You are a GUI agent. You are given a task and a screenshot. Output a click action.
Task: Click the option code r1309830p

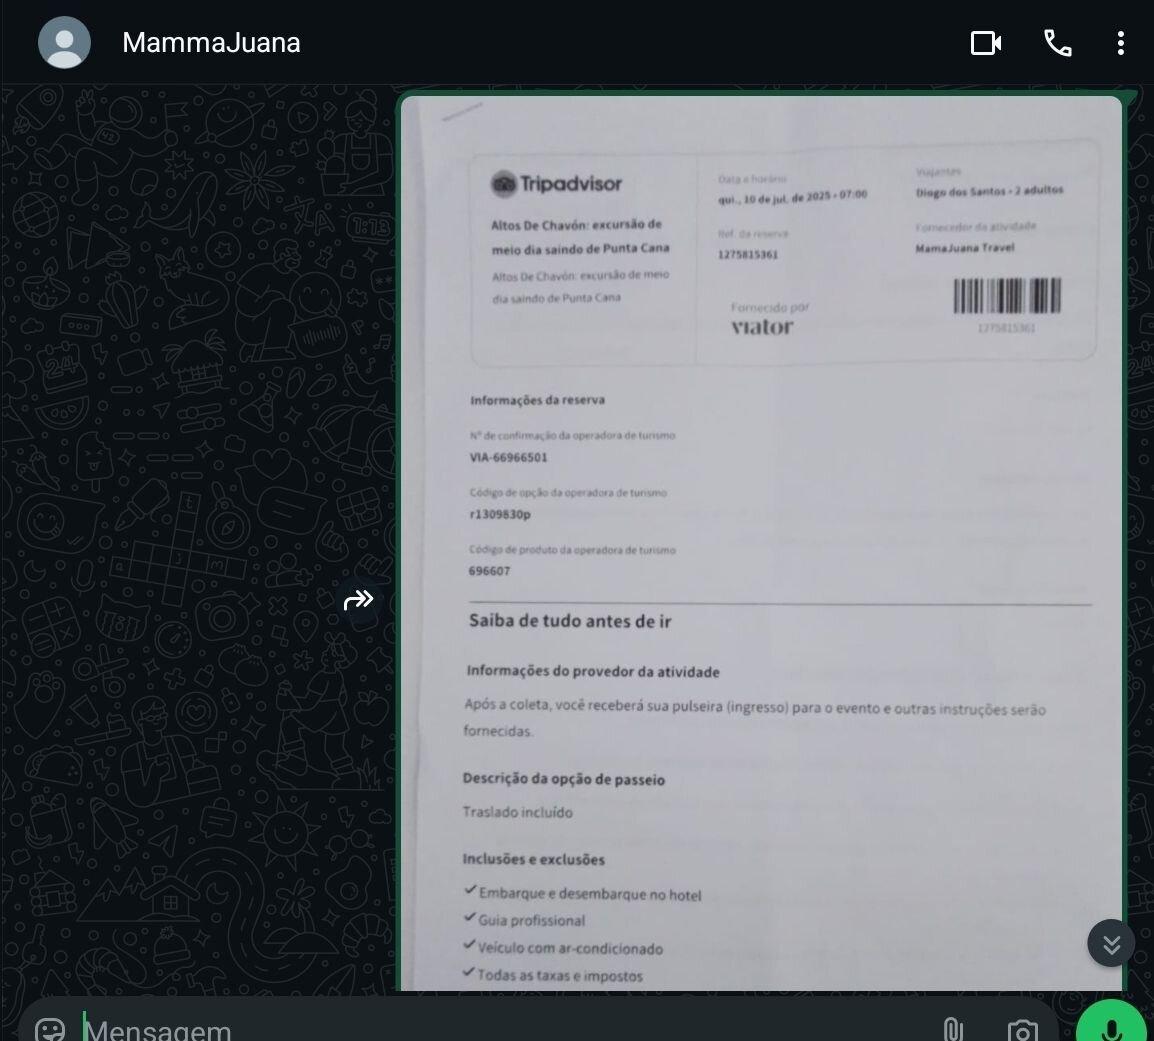pos(500,514)
